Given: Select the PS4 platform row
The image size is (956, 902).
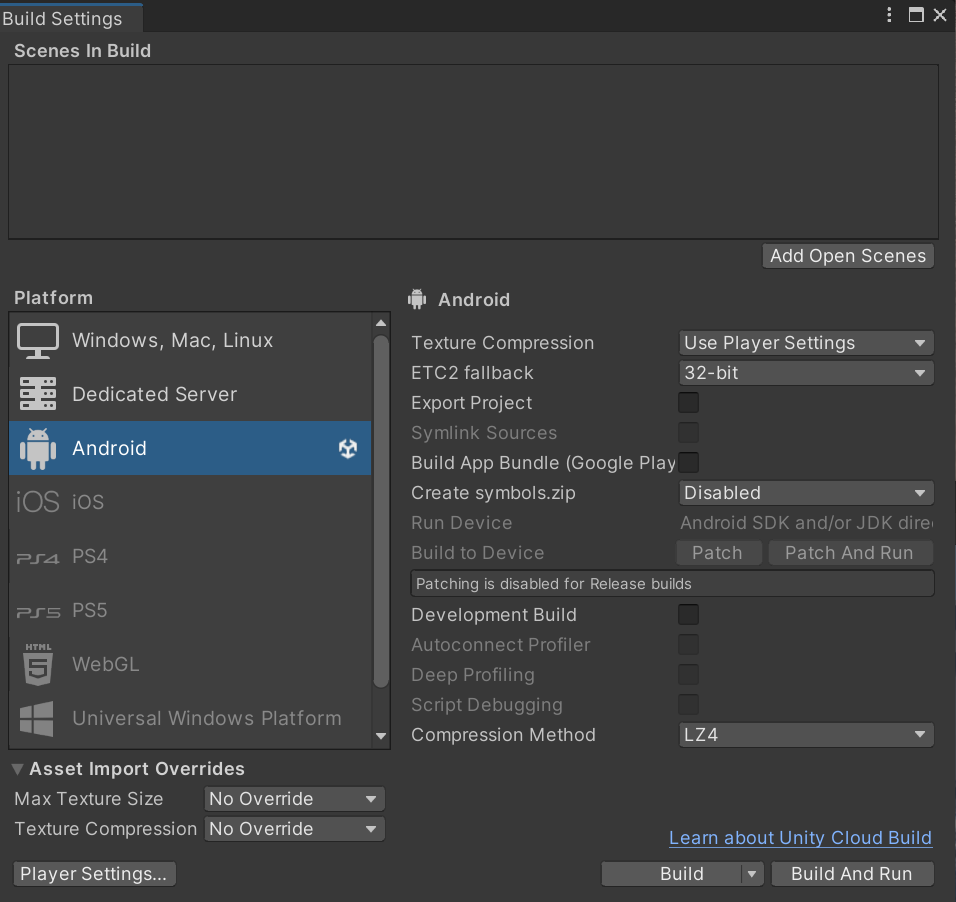Looking at the screenshot, I should [x=190, y=556].
